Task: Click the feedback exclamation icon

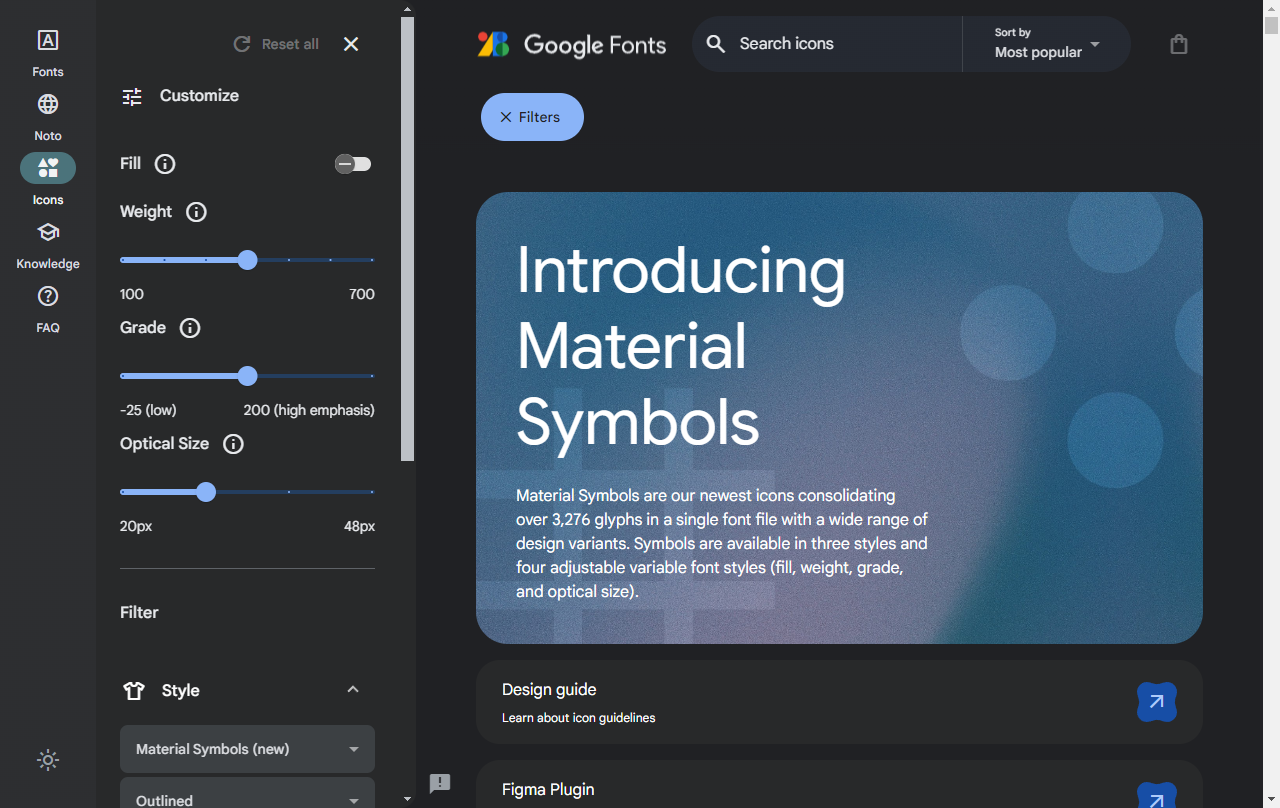Action: pos(440,783)
